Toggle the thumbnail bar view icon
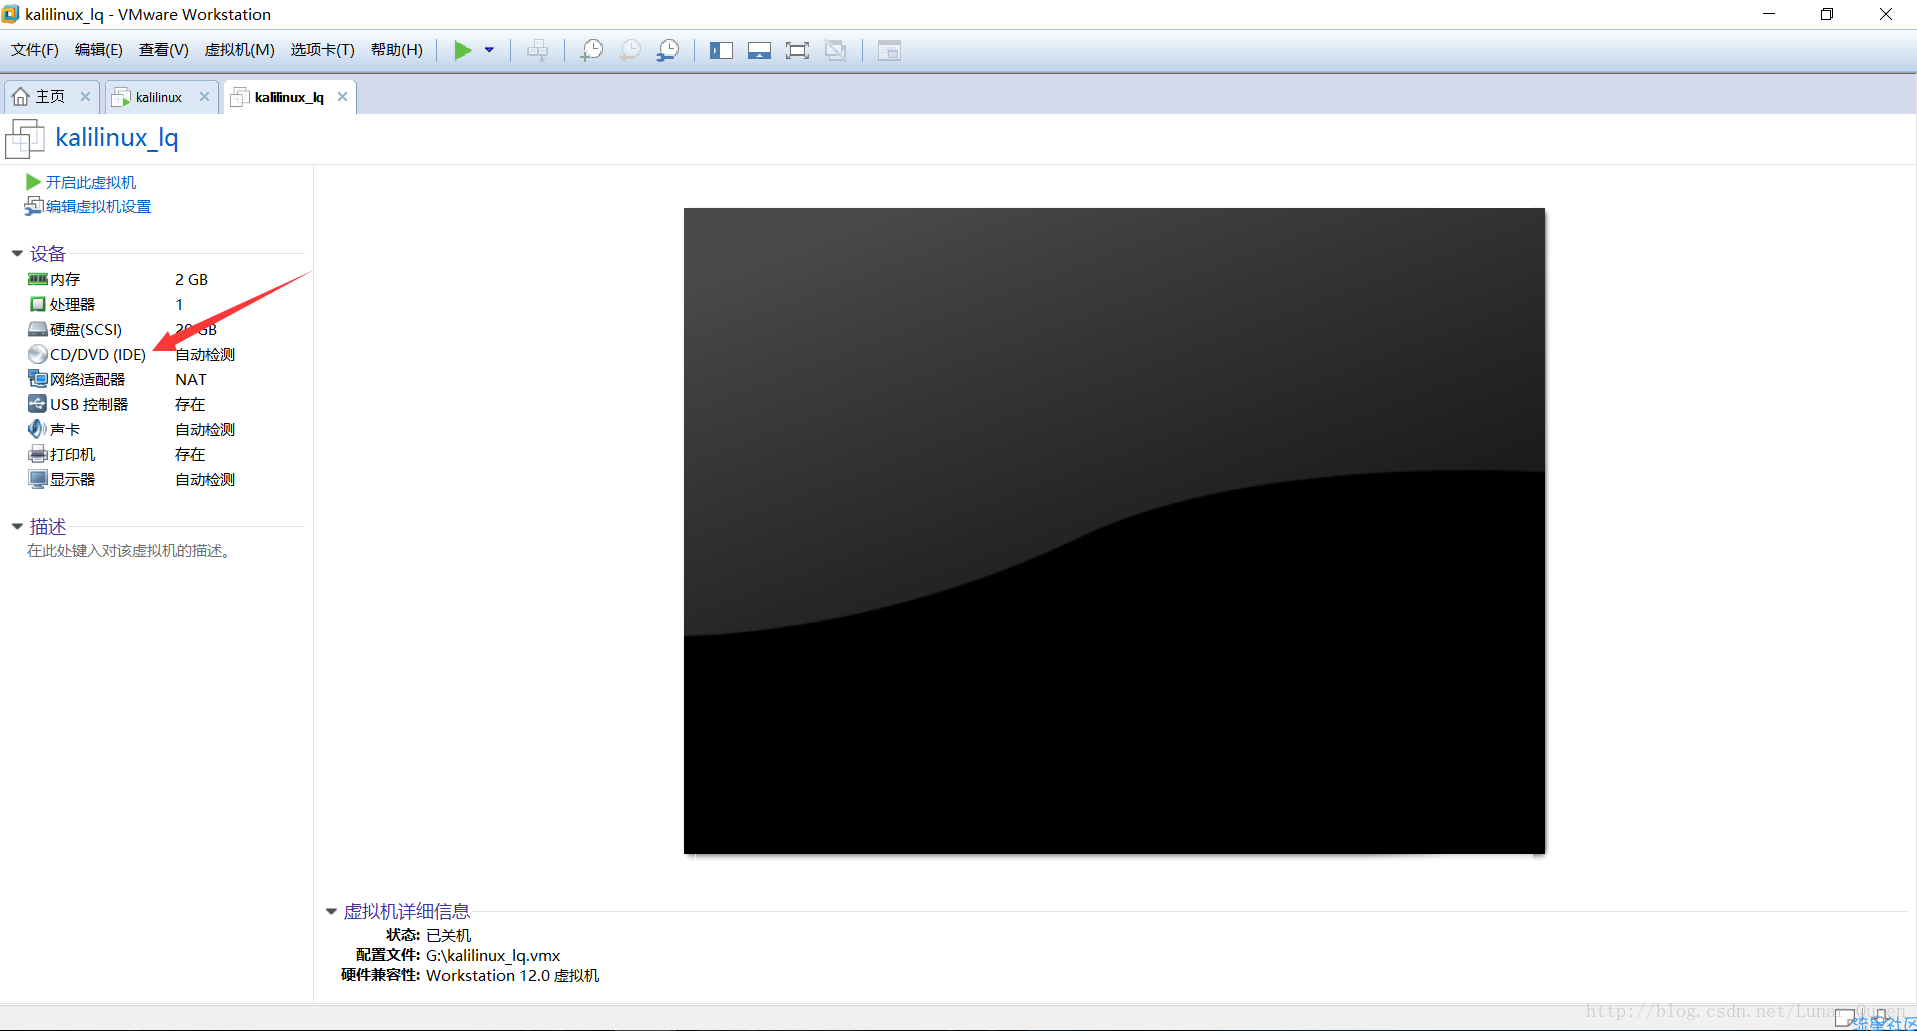1917x1031 pixels. click(x=759, y=50)
